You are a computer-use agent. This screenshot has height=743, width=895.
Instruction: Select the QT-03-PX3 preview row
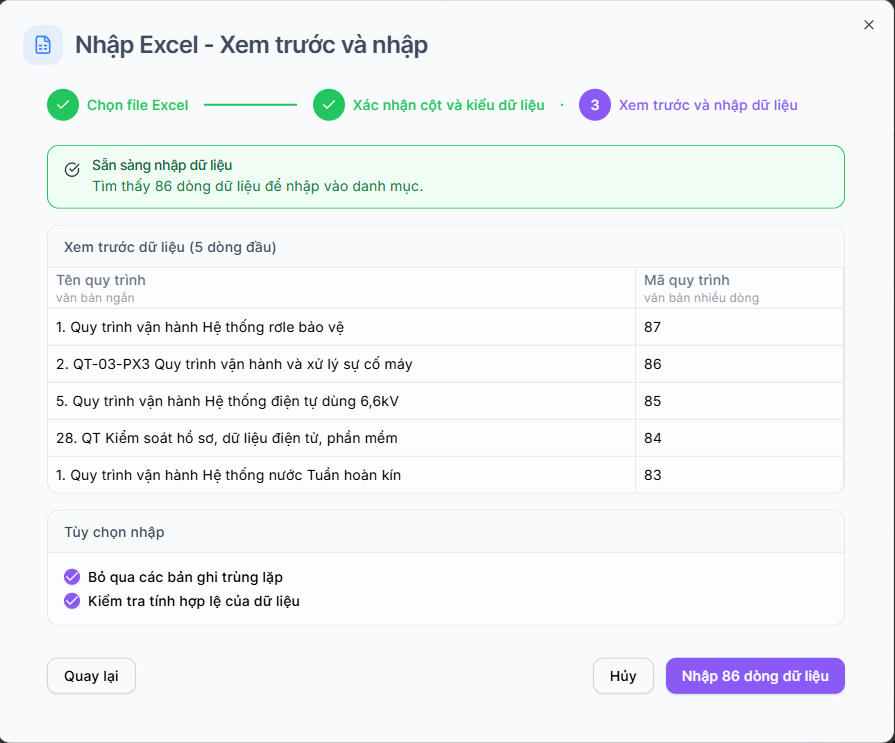point(446,364)
